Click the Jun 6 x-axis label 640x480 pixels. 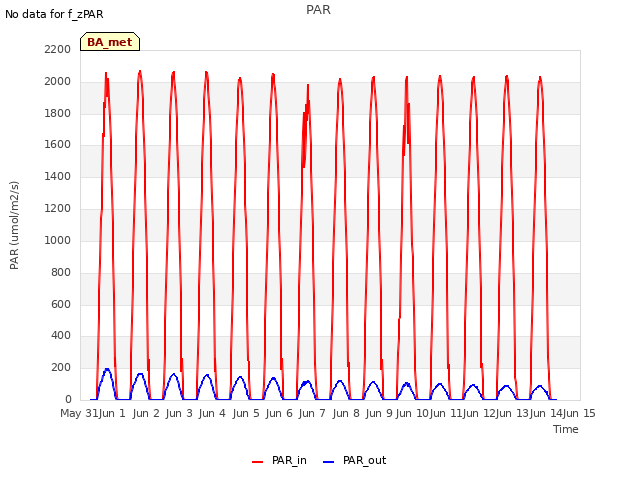[279, 413]
